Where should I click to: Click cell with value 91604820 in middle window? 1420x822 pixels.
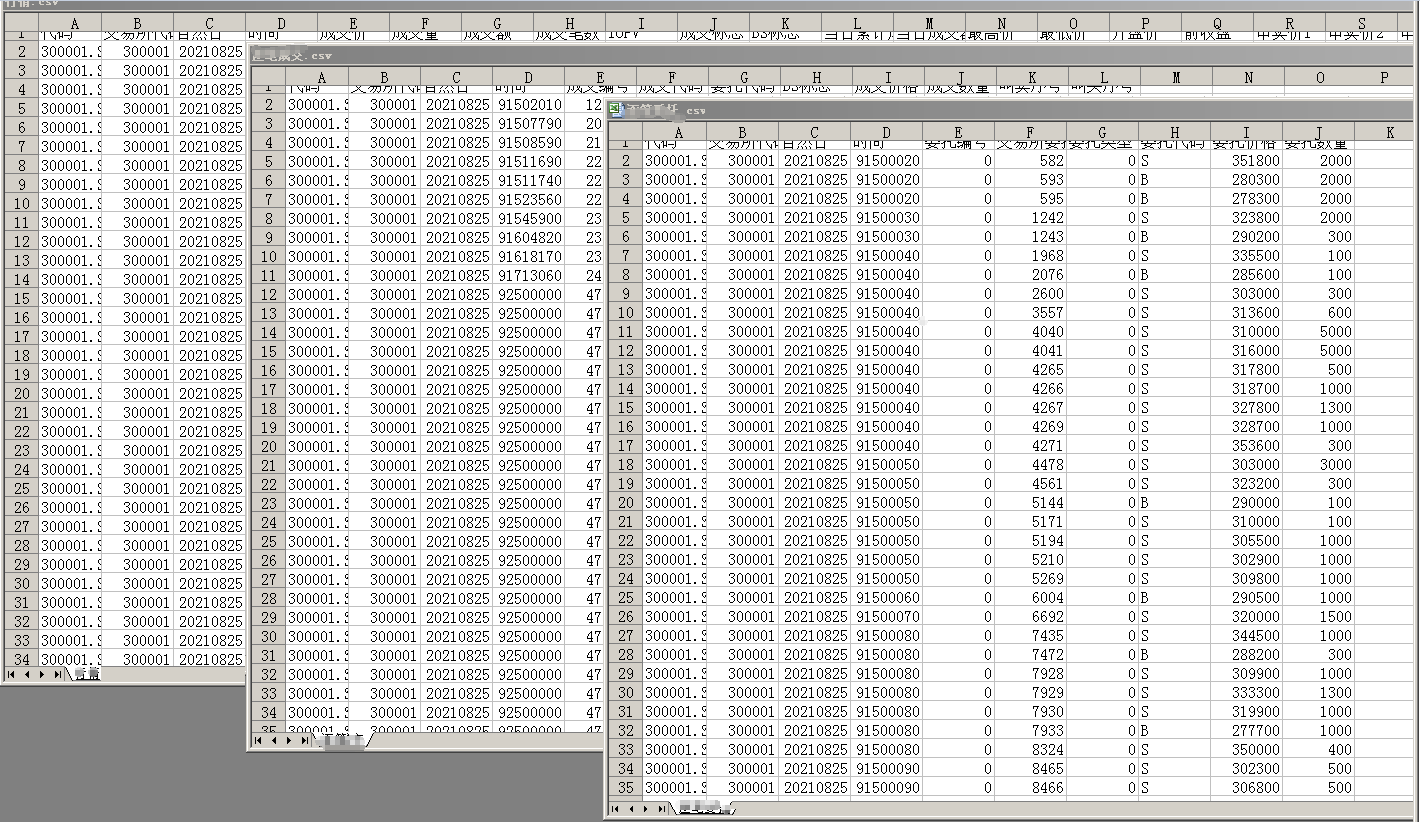point(528,237)
